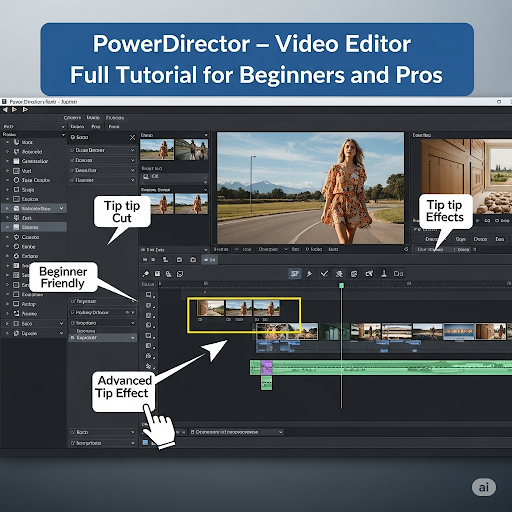
Task: Select the pointer arrow tool in the center timeline toolbar
Action: pyautogui.click(x=309, y=274)
